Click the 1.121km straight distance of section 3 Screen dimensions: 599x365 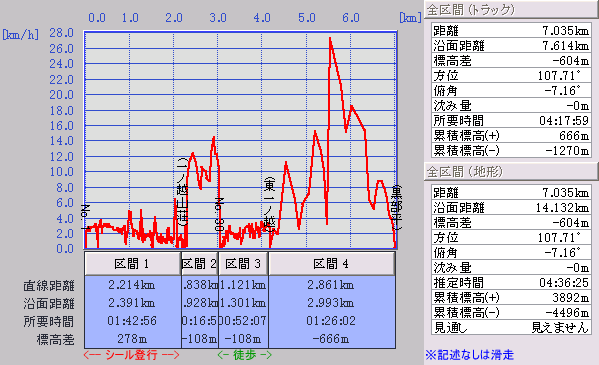pos(243,285)
